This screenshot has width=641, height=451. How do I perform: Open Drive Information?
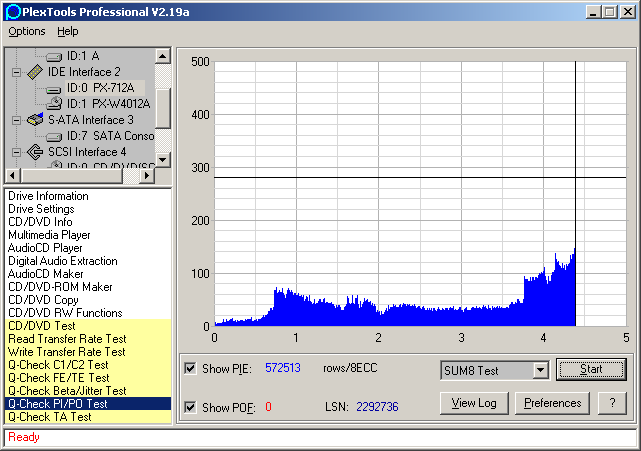coord(88,196)
